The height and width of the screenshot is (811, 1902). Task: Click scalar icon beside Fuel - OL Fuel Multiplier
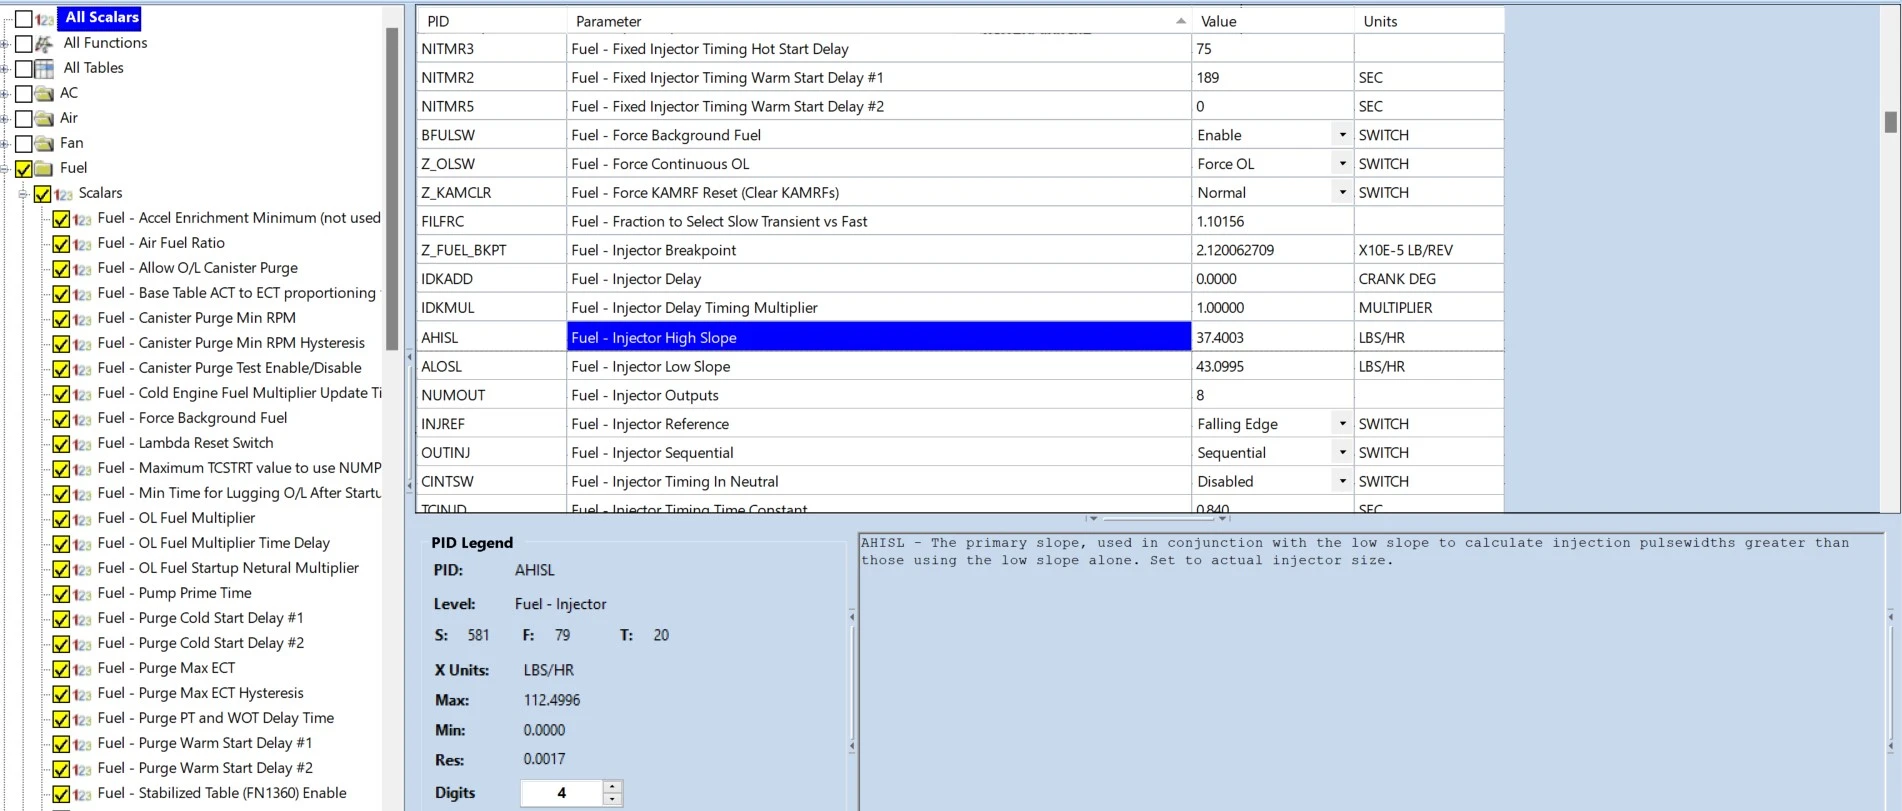coord(82,519)
